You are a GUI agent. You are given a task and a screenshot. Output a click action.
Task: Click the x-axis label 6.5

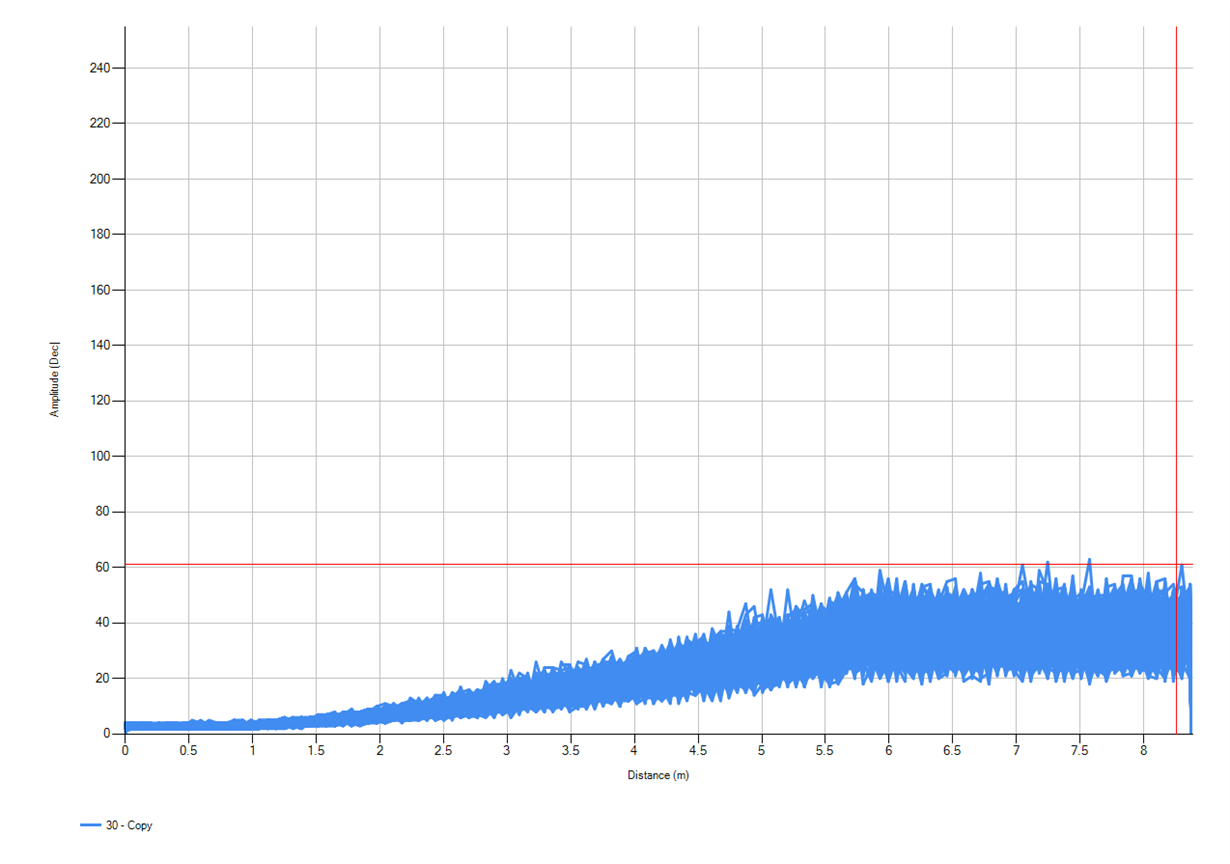pyautogui.click(x=953, y=748)
